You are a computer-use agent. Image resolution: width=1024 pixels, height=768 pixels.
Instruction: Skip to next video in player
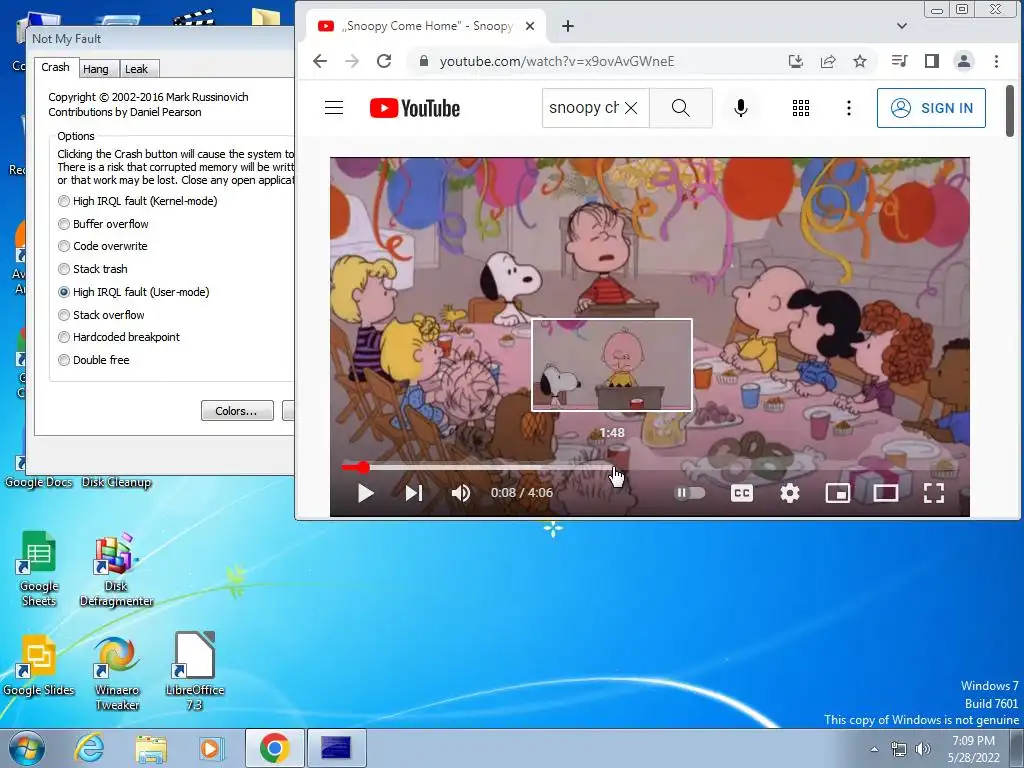pos(414,493)
